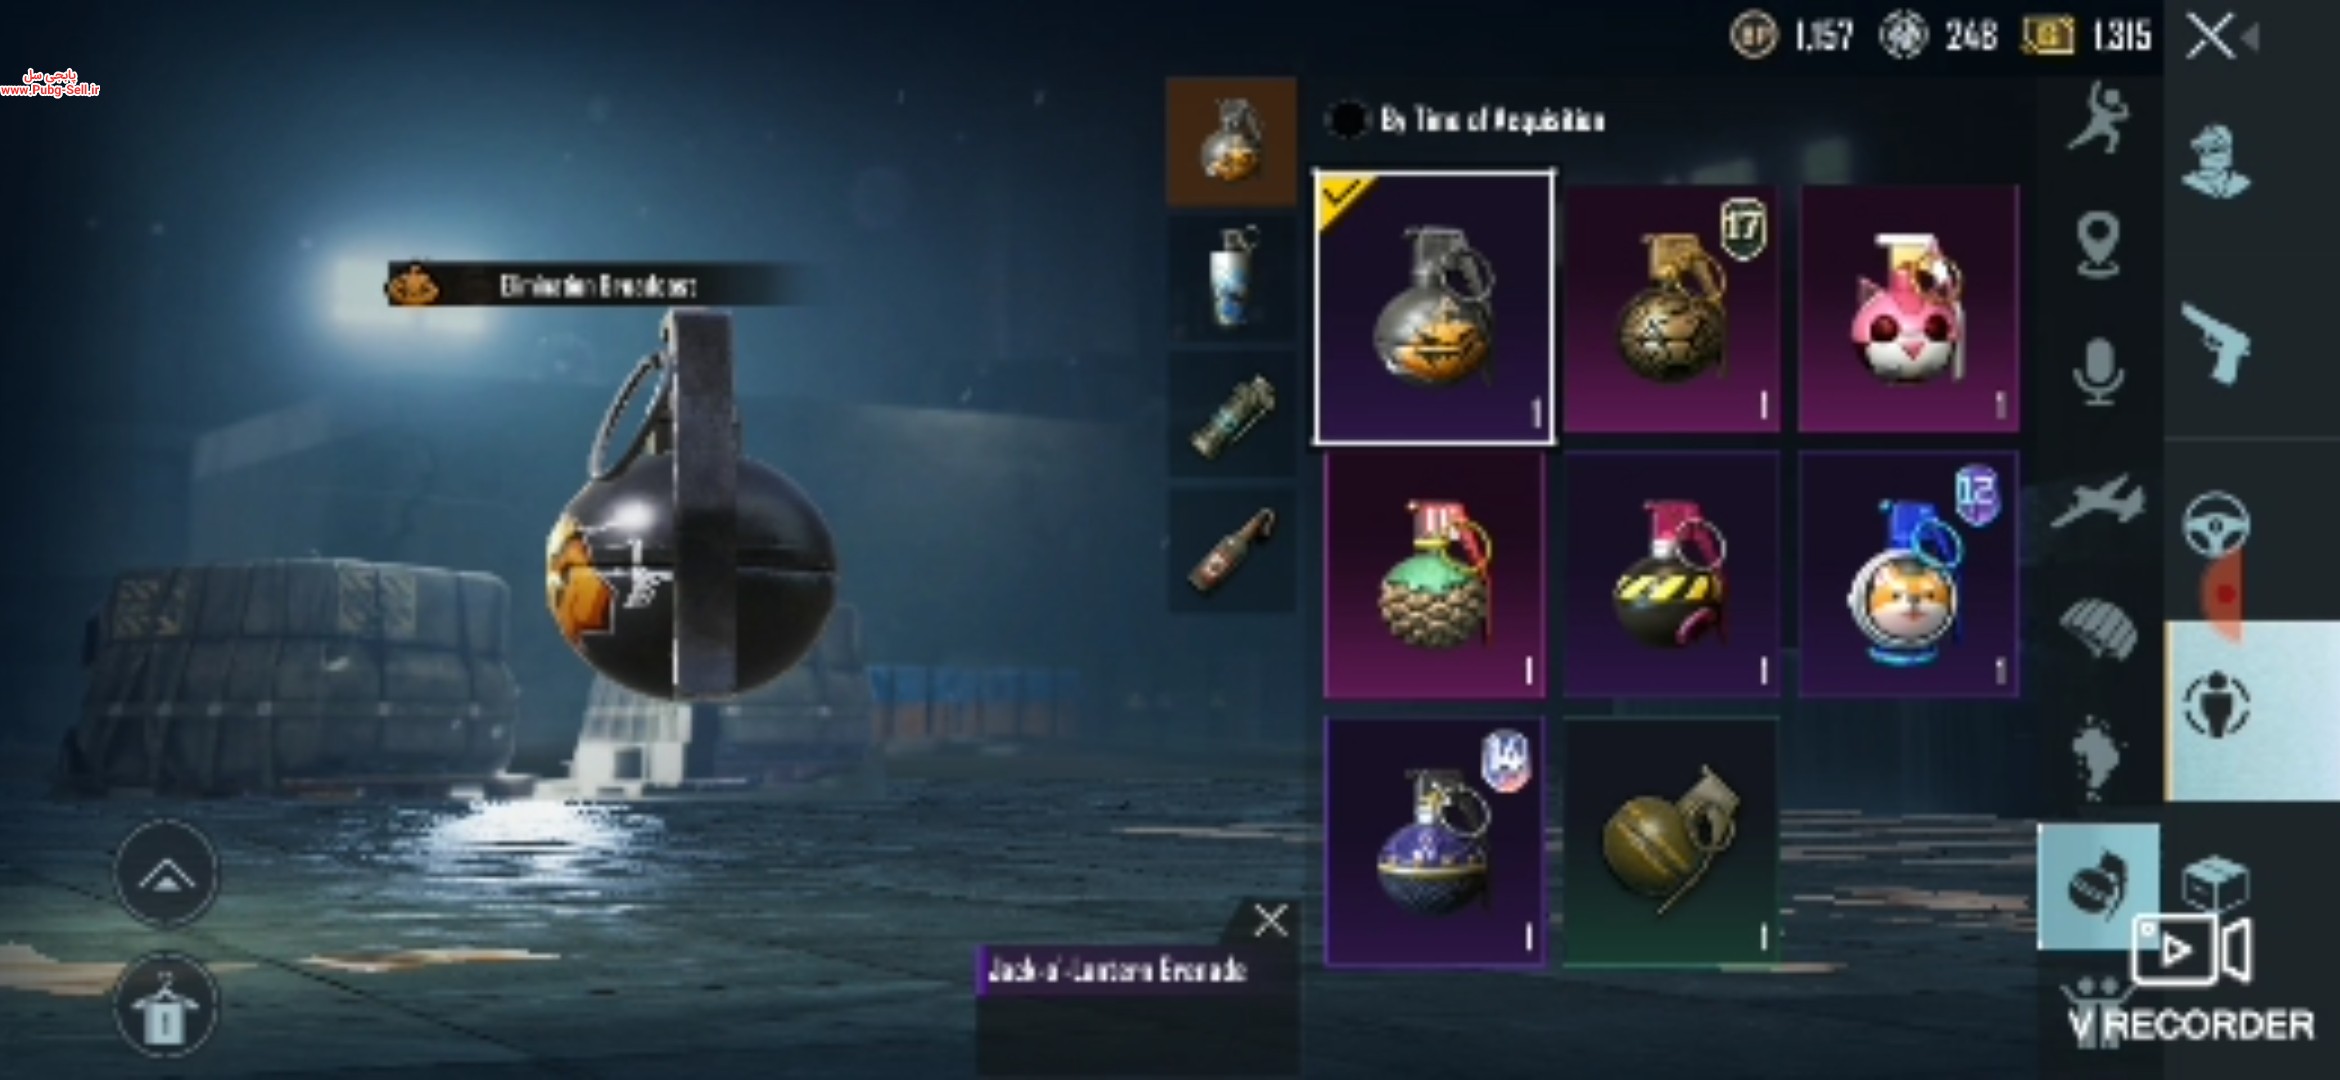Select the pineapple-style grenade skin
The height and width of the screenshot is (1080, 2340).
click(1434, 574)
